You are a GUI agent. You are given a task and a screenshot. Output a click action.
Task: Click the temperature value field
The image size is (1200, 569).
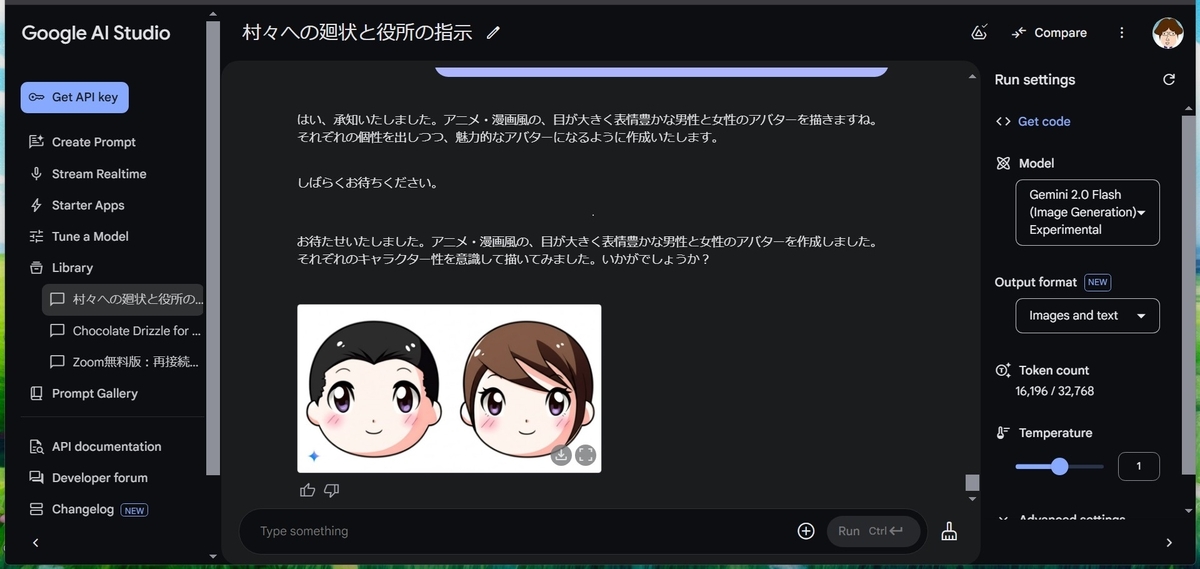click(x=1139, y=466)
